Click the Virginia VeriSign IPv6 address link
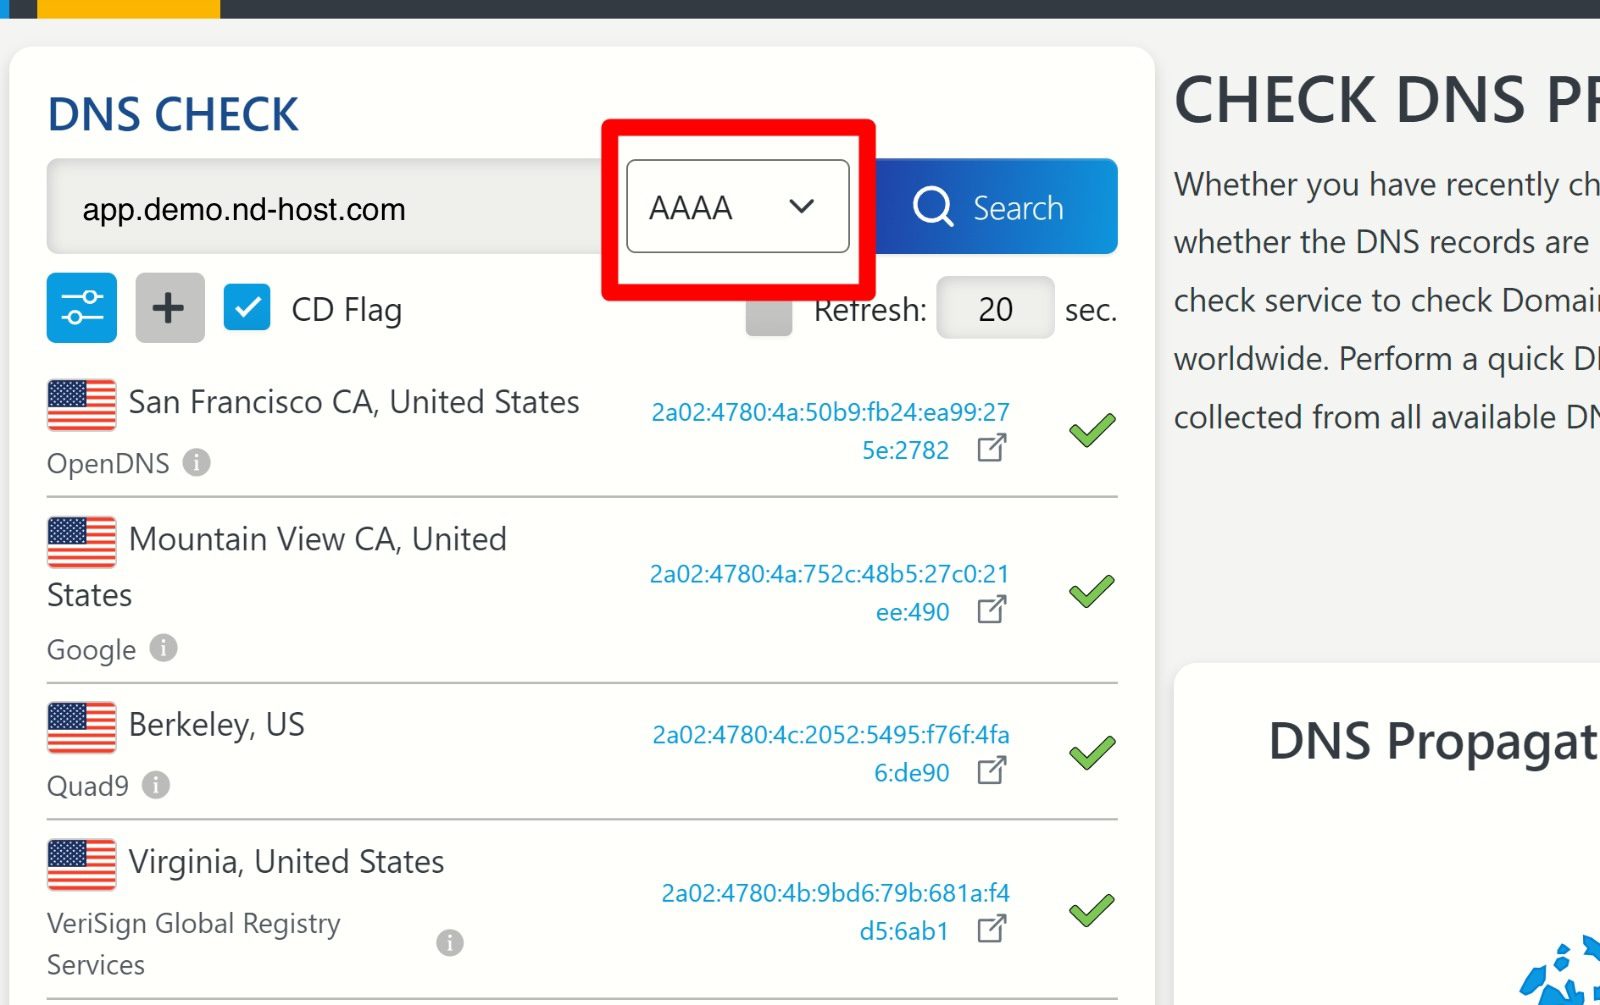Viewport: 1600px width, 1005px height. 835,893
